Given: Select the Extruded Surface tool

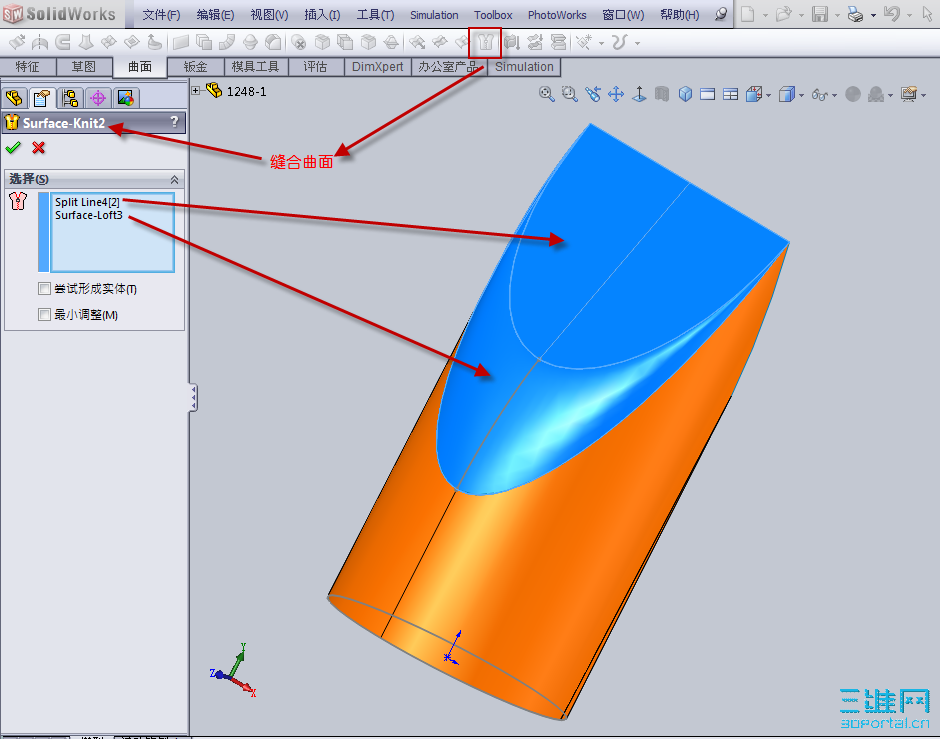Looking at the screenshot, I should [x=17, y=42].
